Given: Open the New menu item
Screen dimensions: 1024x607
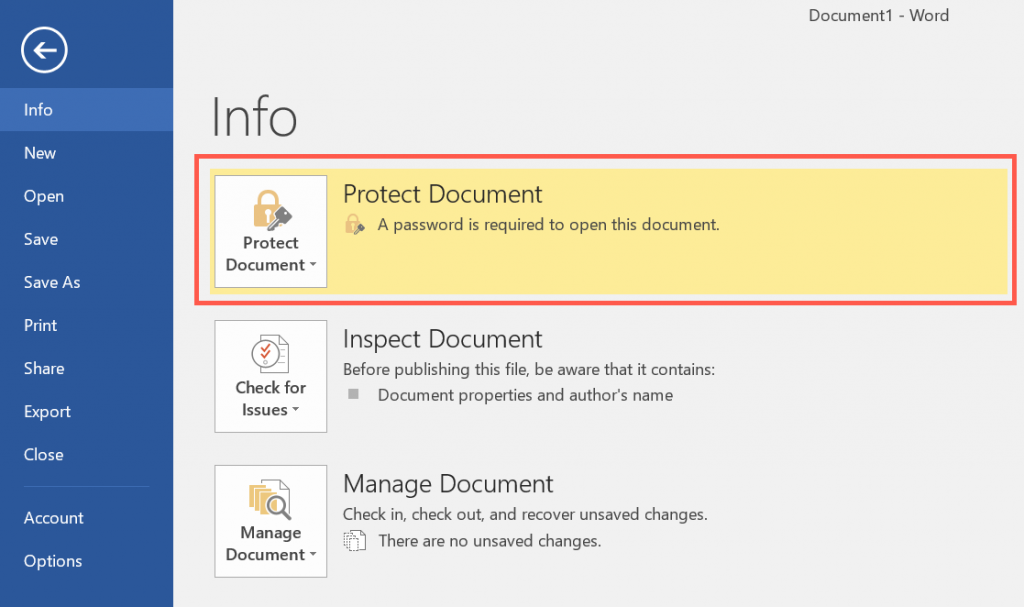Looking at the screenshot, I should pos(40,153).
